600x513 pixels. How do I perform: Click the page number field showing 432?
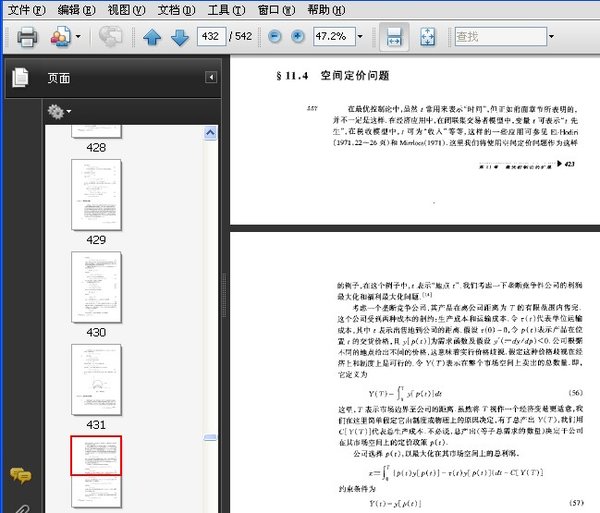pyautogui.click(x=211, y=36)
